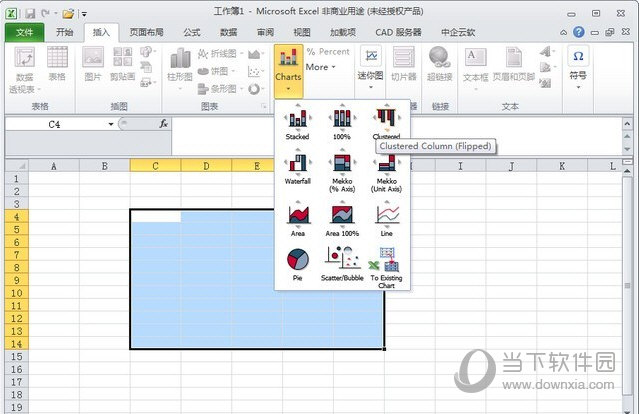
Task: Choose the Pie chart icon
Action: tap(298, 262)
